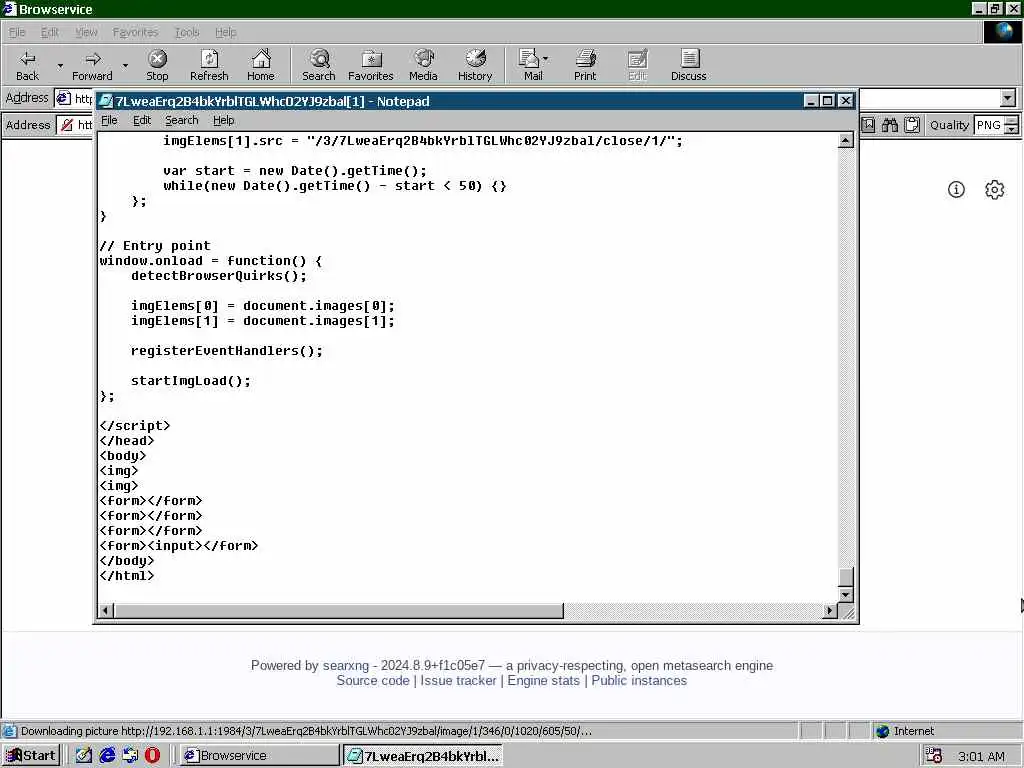Click the </script> line in Notepad
The height and width of the screenshot is (768, 1024).
click(135, 426)
